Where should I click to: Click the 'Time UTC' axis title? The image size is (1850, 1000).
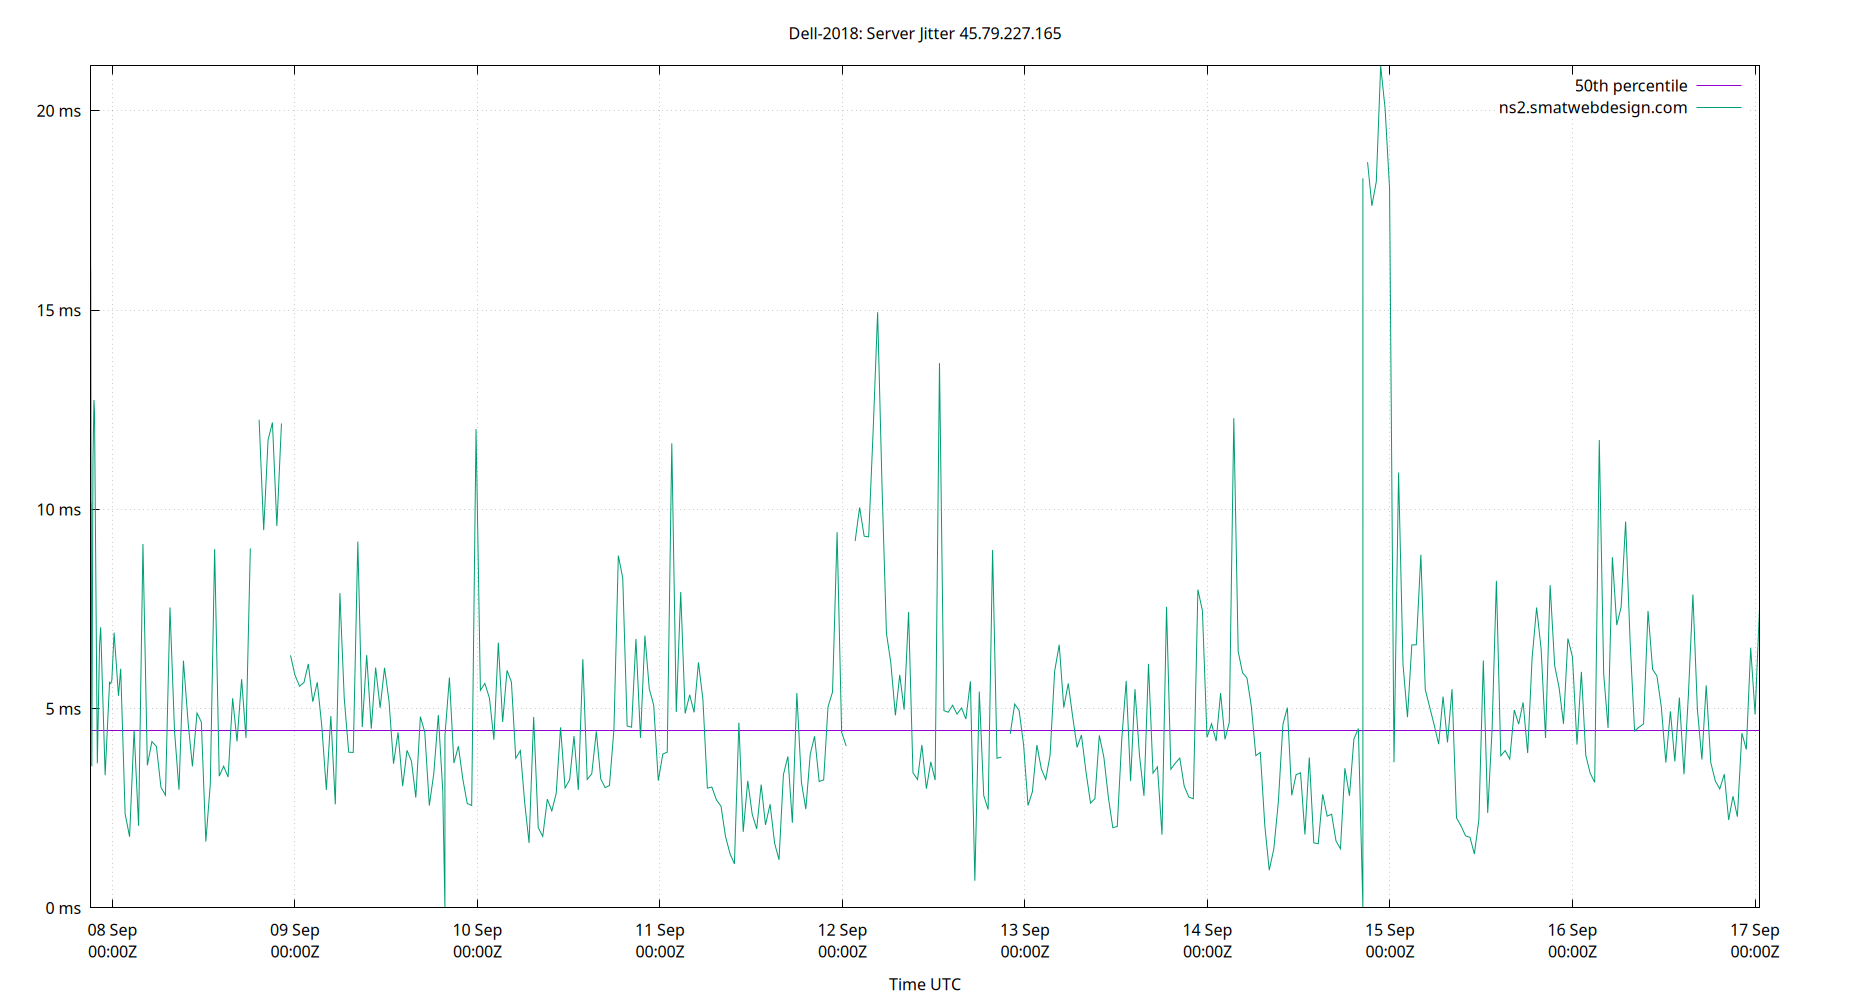coord(925,984)
